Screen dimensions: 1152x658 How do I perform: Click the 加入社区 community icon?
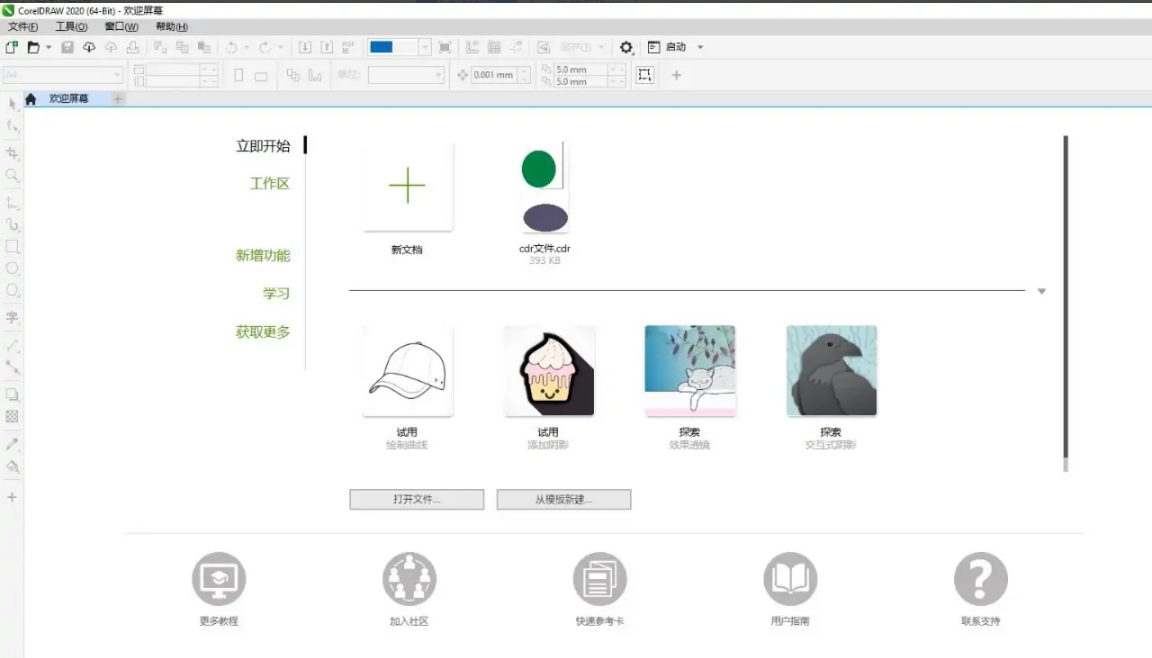(x=409, y=579)
